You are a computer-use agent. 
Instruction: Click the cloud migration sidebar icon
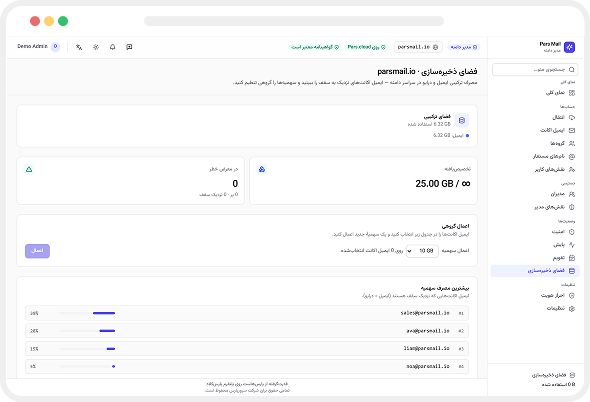click(x=572, y=118)
